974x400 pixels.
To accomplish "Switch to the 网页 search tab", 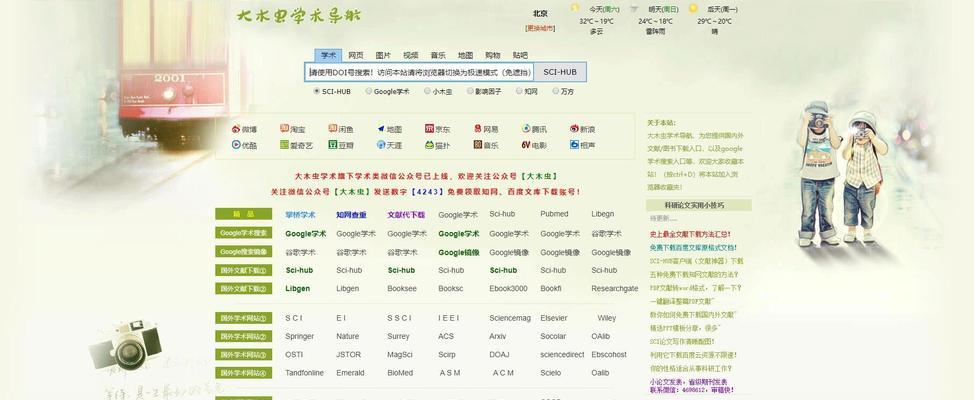I will tap(356, 55).
